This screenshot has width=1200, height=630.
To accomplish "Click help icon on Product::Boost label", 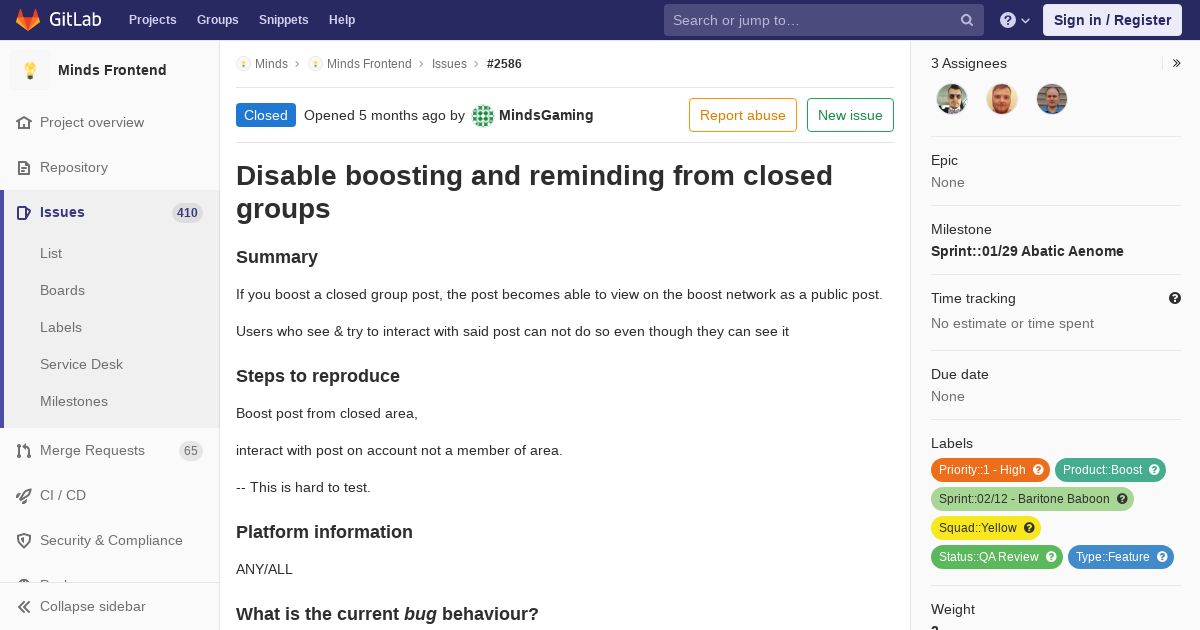I will click(1154, 470).
